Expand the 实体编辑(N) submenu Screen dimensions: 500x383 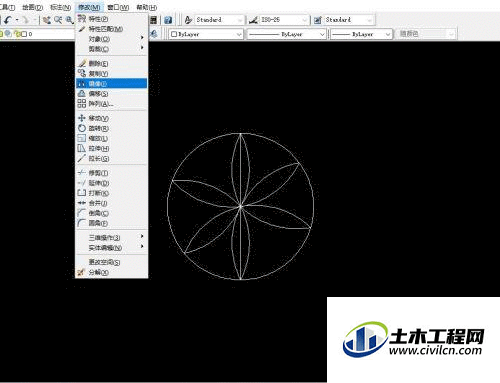click(x=112, y=247)
